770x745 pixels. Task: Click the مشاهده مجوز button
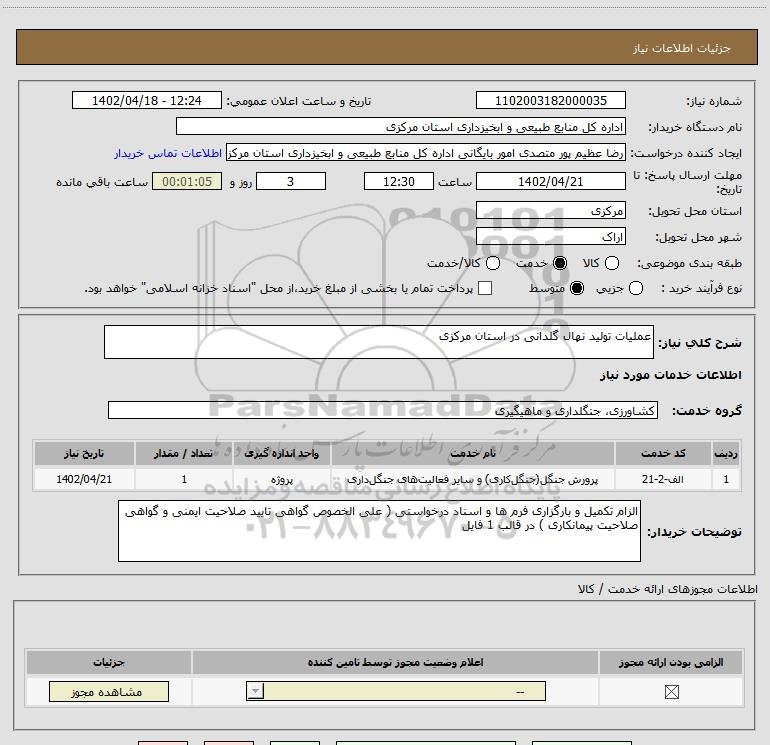click(109, 691)
